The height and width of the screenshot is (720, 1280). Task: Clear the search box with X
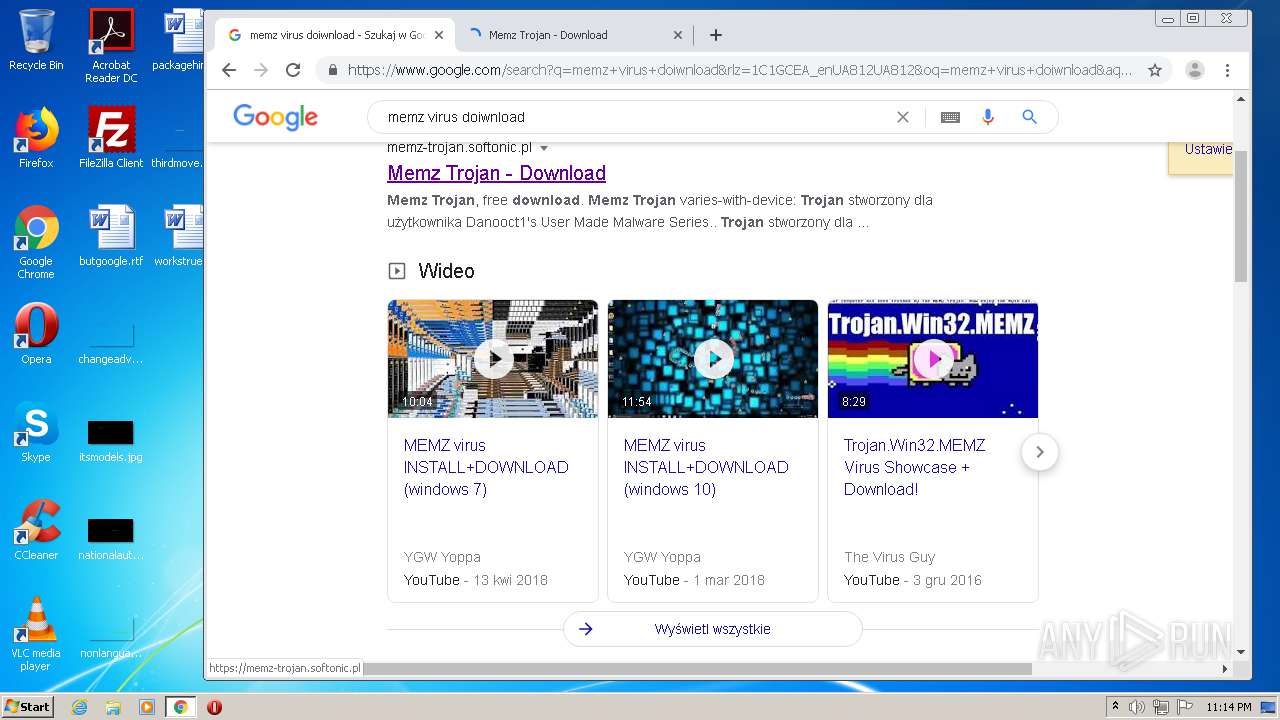(903, 117)
